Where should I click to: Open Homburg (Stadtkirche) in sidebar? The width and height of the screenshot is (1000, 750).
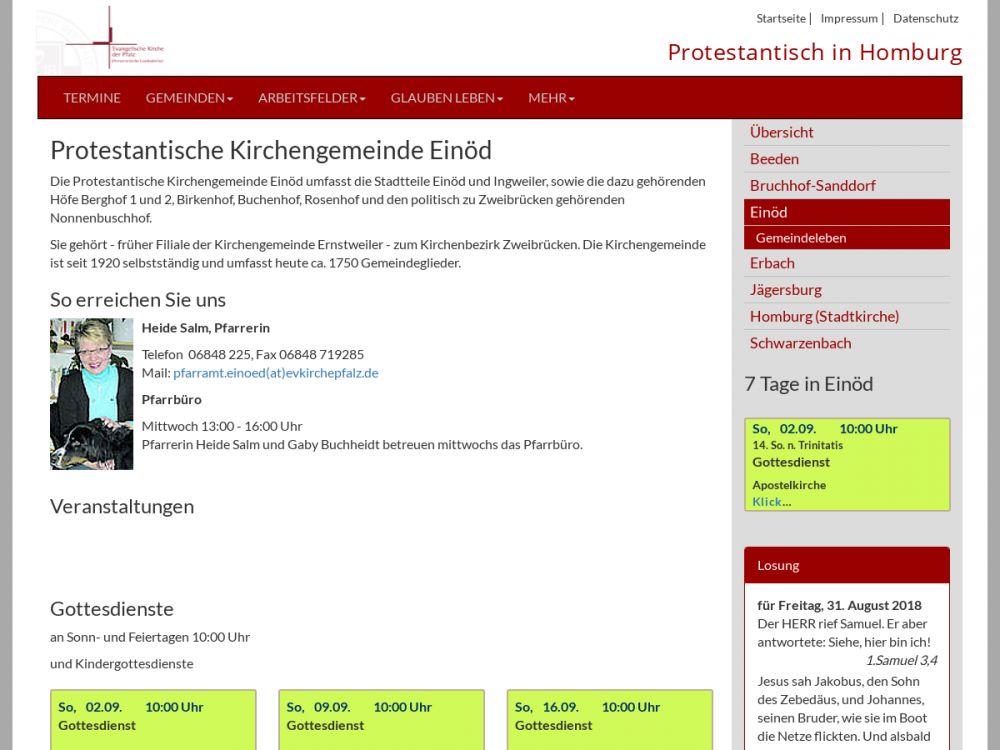pos(824,317)
